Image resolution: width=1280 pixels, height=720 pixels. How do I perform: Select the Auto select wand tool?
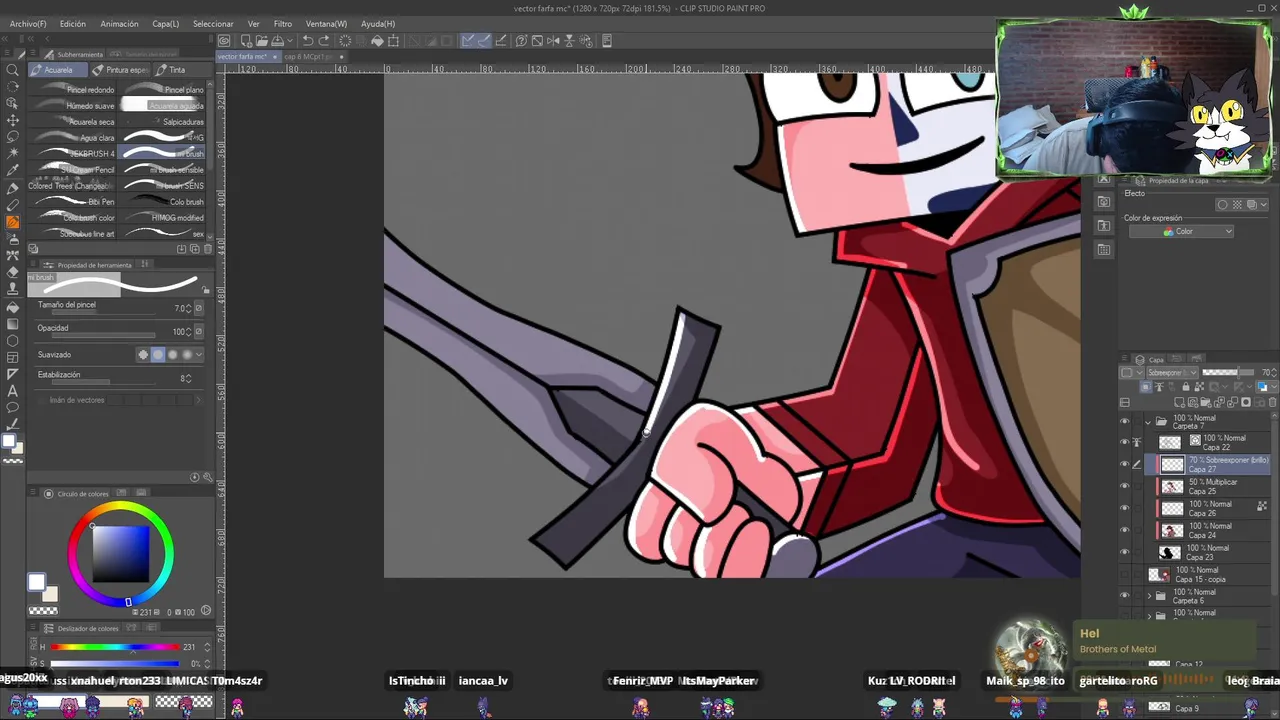[13, 154]
